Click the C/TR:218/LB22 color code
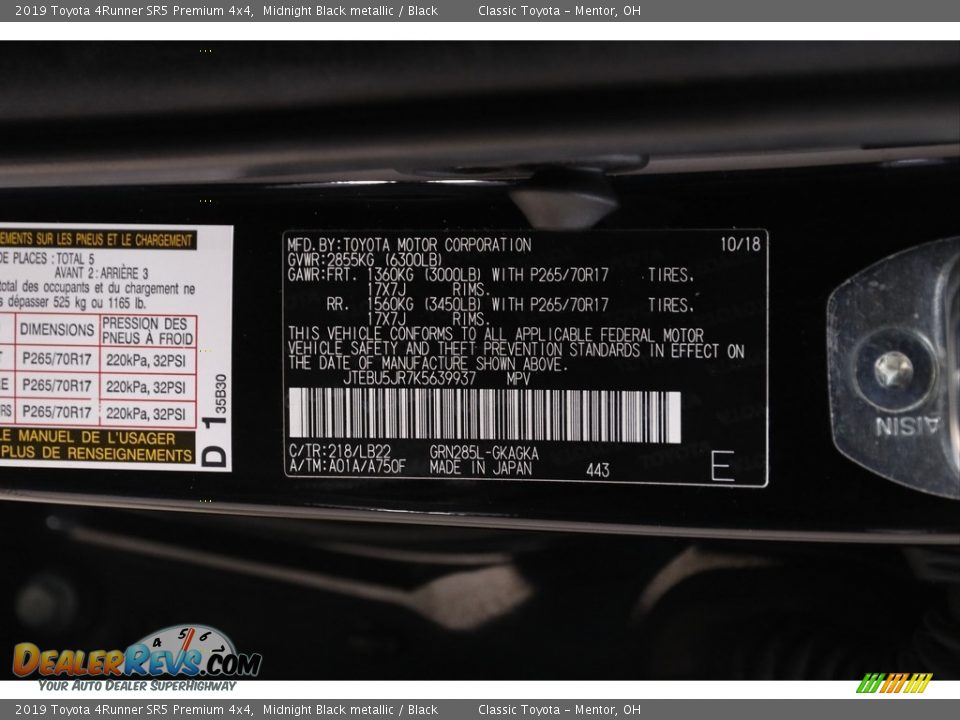Viewport: 960px width, 720px height. [x=339, y=452]
